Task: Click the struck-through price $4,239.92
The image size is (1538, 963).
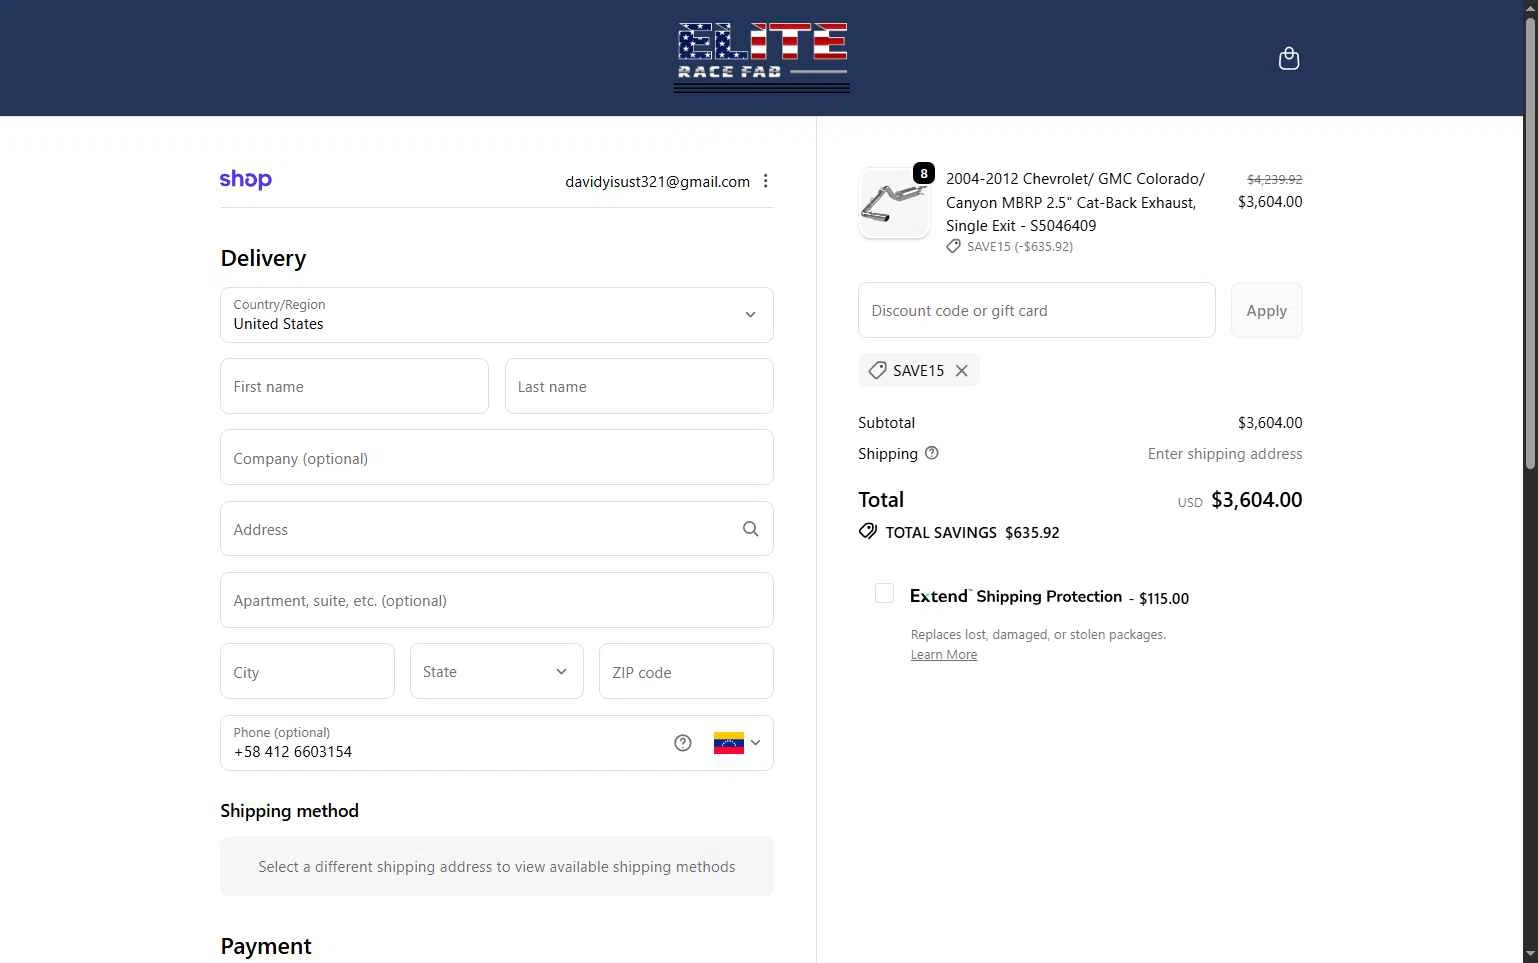Action: pyautogui.click(x=1274, y=180)
